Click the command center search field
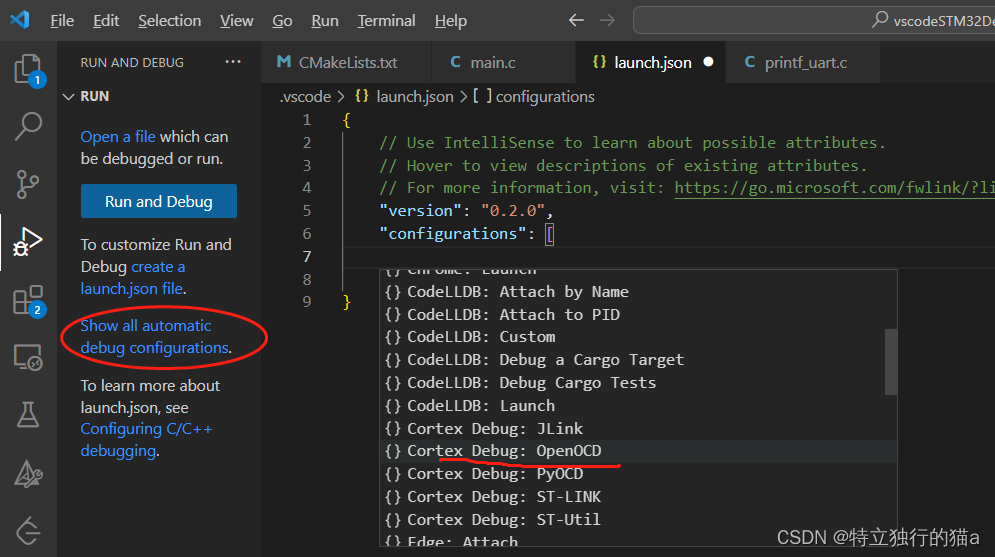Screen dimensions: 995x557 [814, 20]
